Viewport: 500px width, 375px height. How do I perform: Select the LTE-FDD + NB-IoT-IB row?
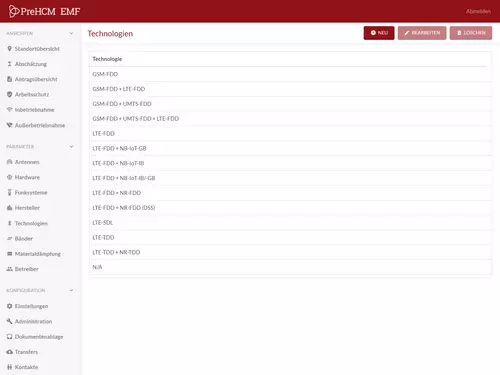click(x=290, y=163)
